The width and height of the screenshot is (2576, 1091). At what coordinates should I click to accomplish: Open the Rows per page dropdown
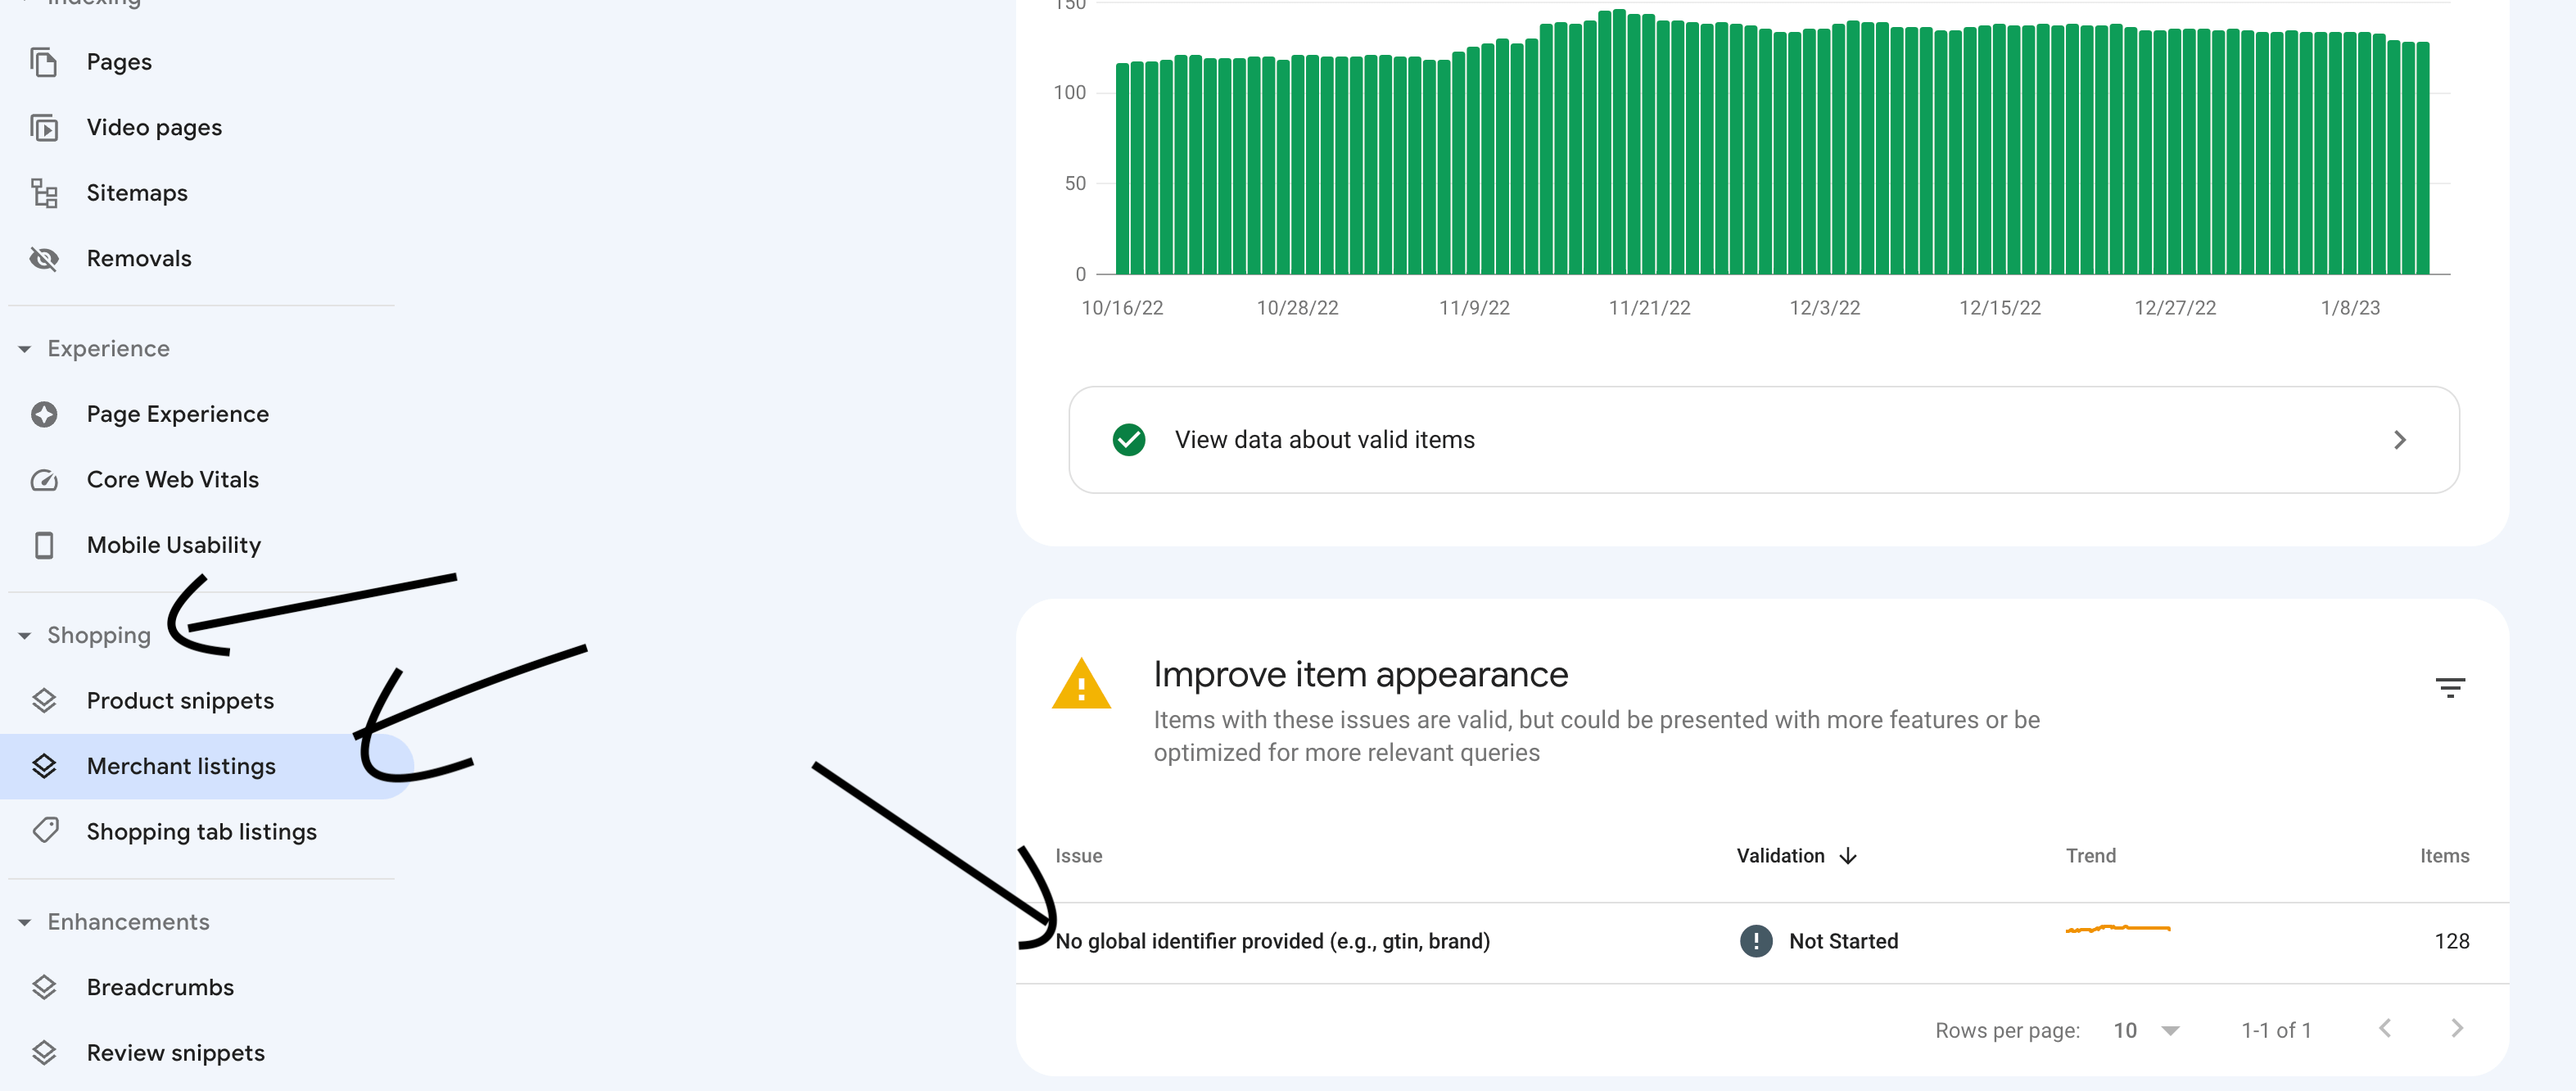(2146, 1030)
